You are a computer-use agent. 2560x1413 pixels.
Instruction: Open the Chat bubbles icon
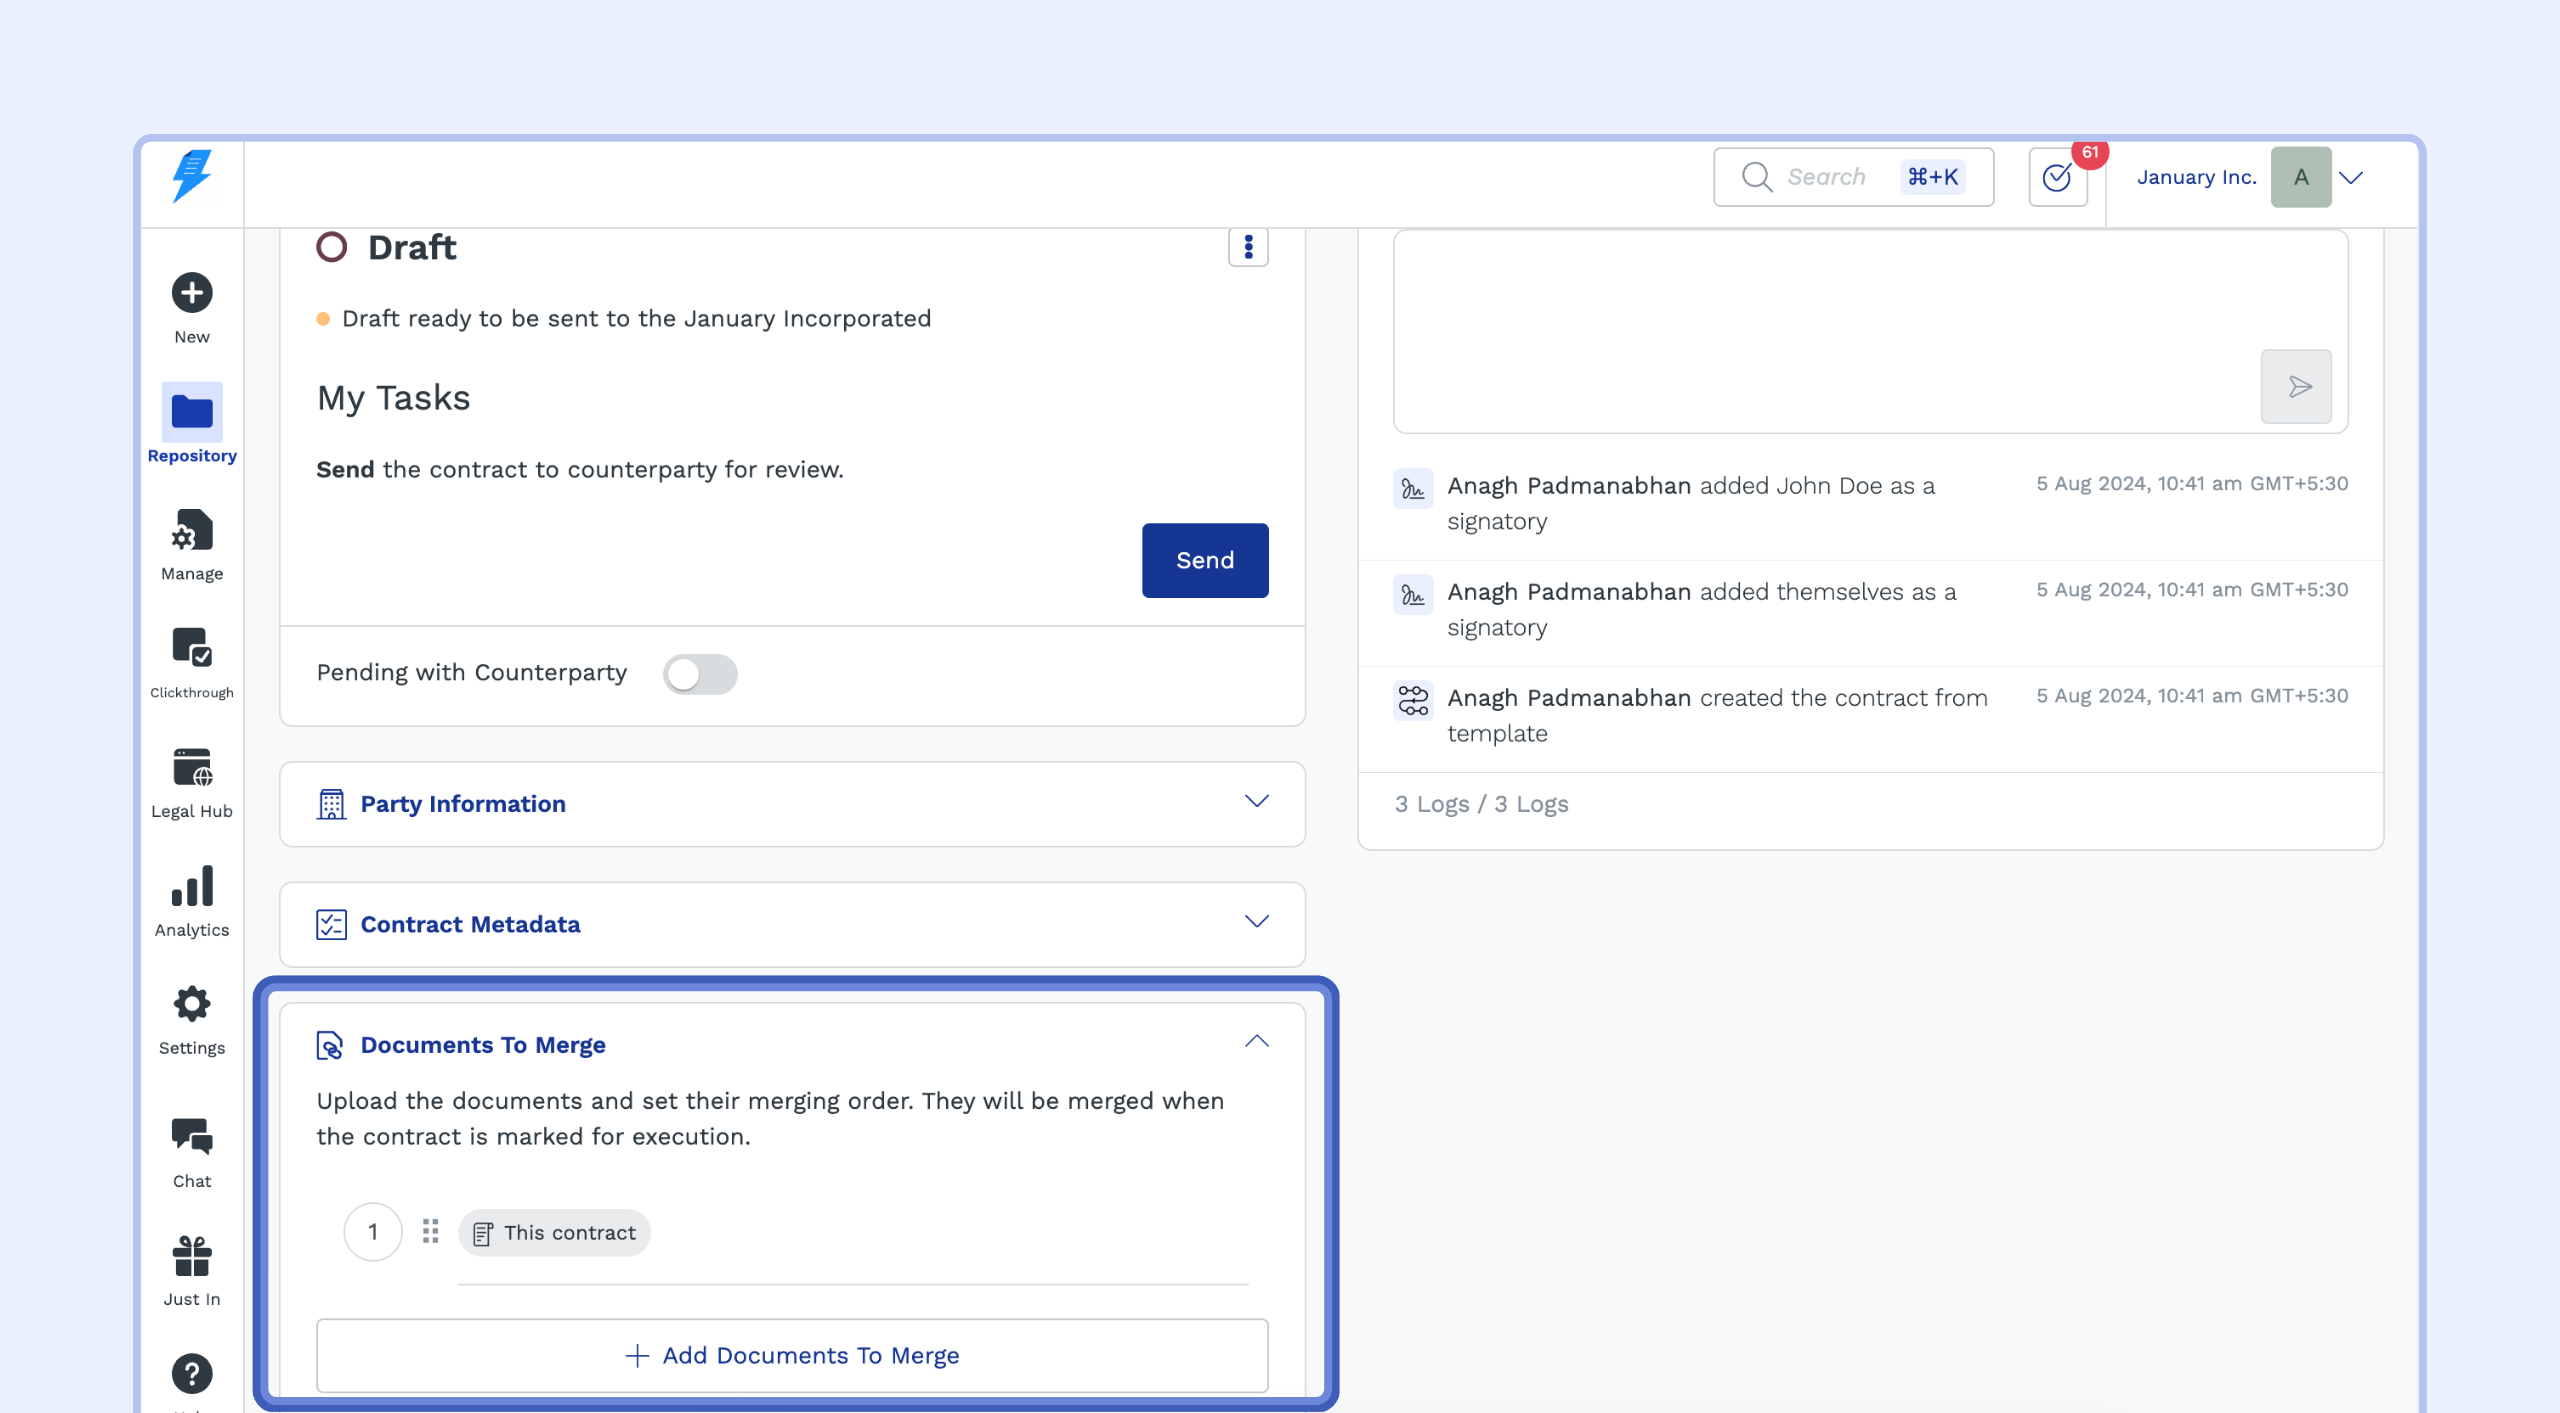tap(191, 1137)
